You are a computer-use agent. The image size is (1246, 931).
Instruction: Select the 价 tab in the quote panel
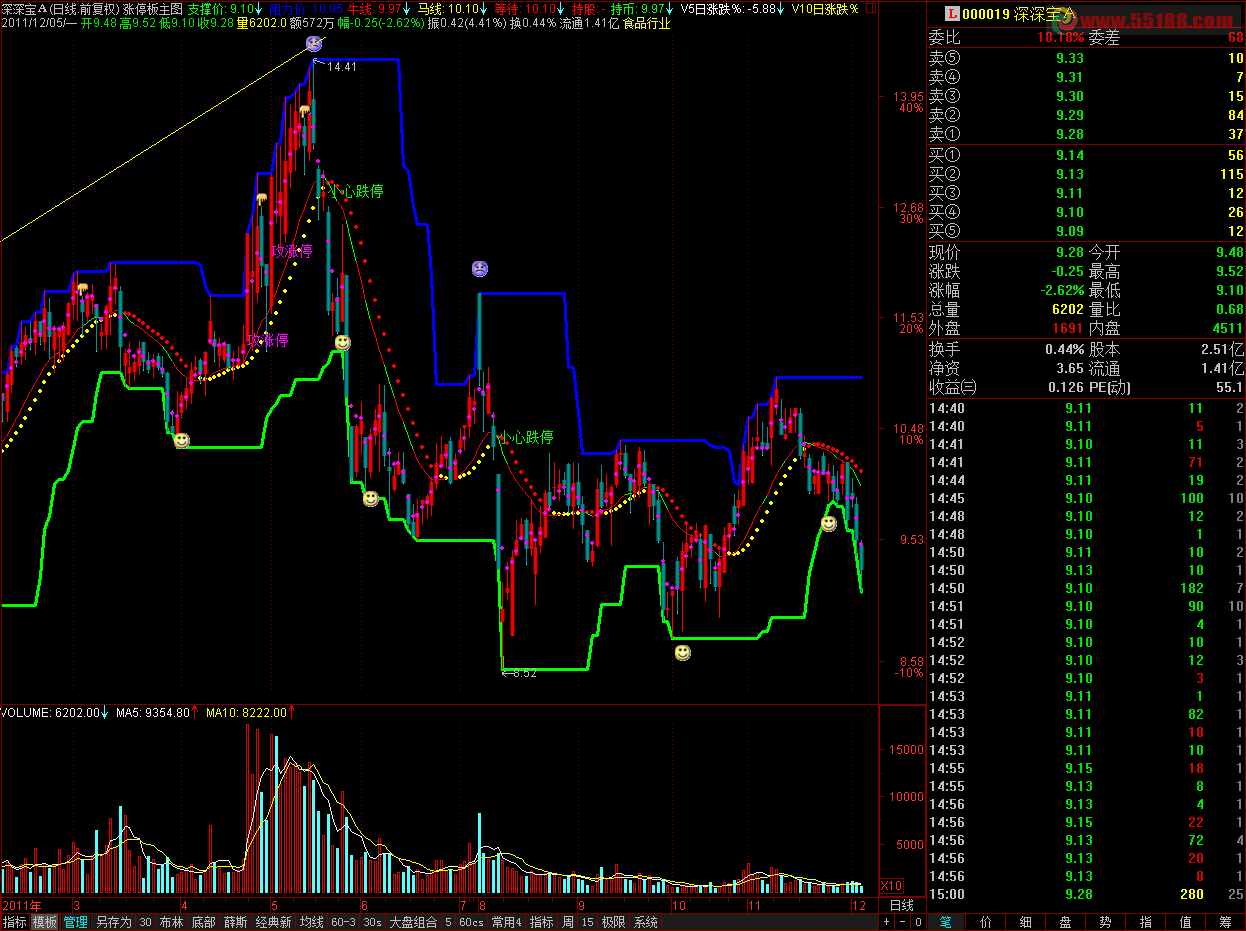tap(986, 922)
